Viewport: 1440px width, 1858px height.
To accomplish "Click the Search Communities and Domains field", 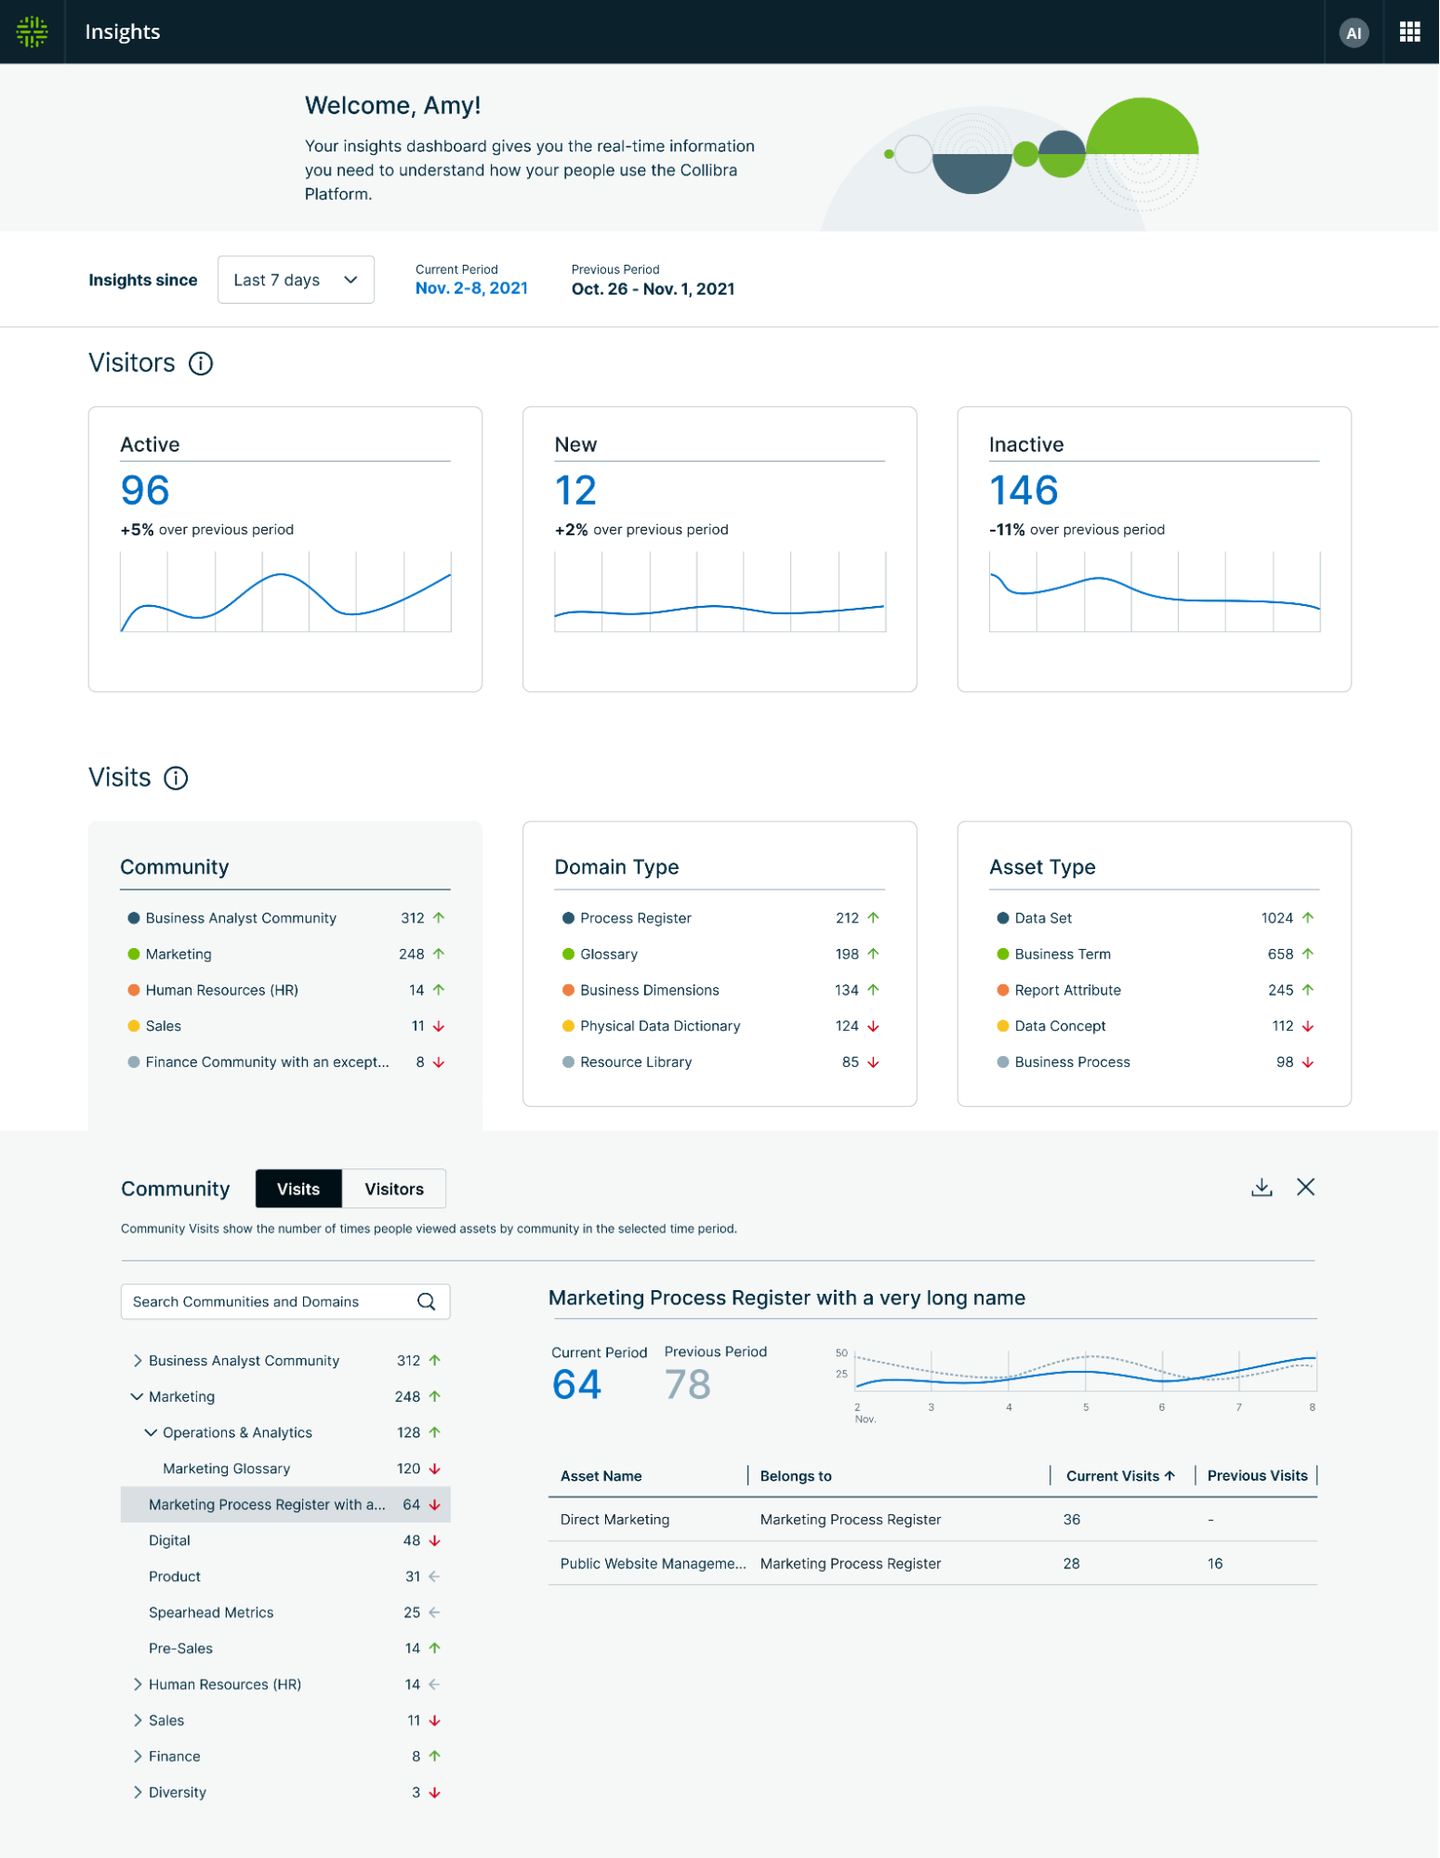I will 270,1301.
